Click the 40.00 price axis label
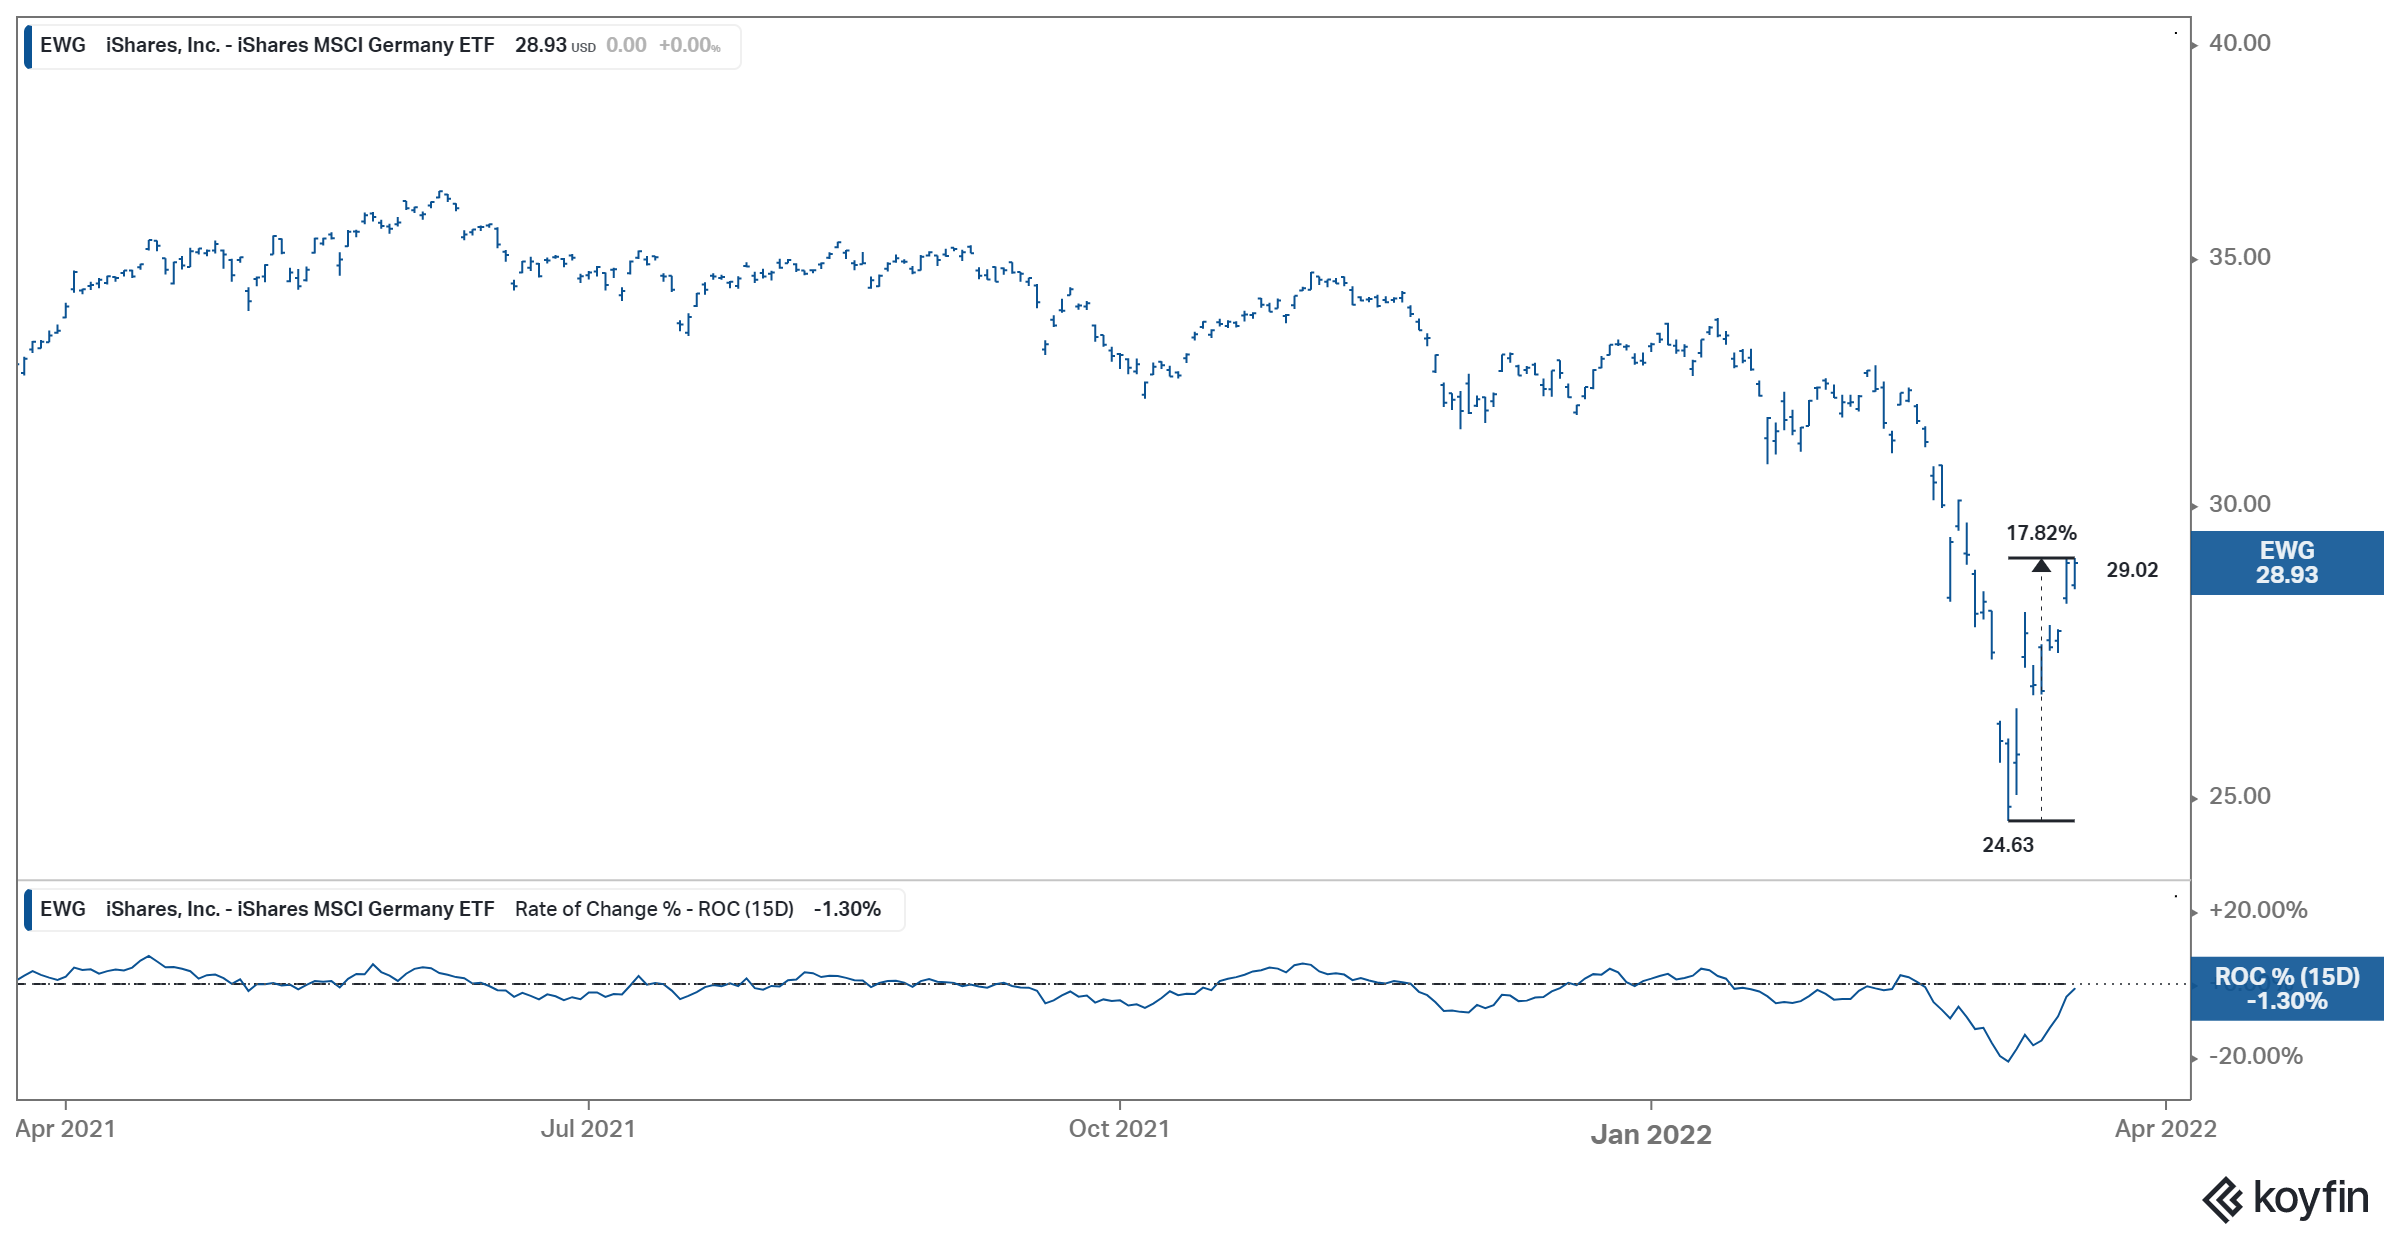This screenshot has height=1240, width=2400. tap(2239, 43)
